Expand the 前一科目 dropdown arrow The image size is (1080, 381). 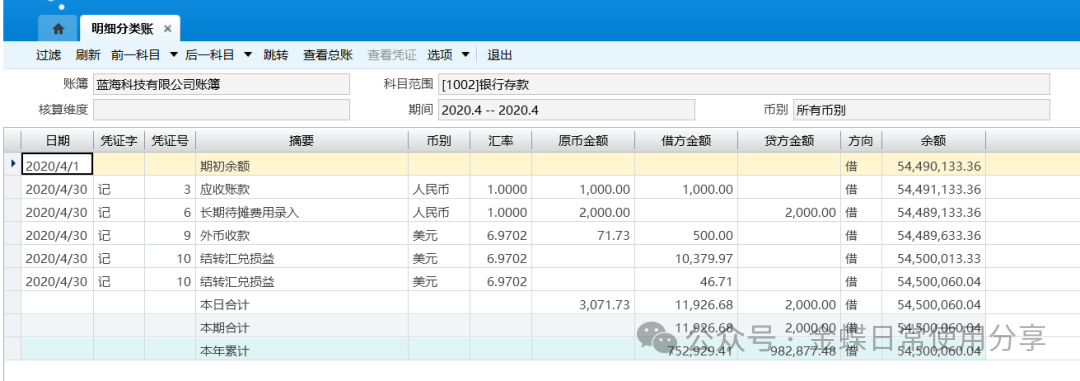(173, 55)
